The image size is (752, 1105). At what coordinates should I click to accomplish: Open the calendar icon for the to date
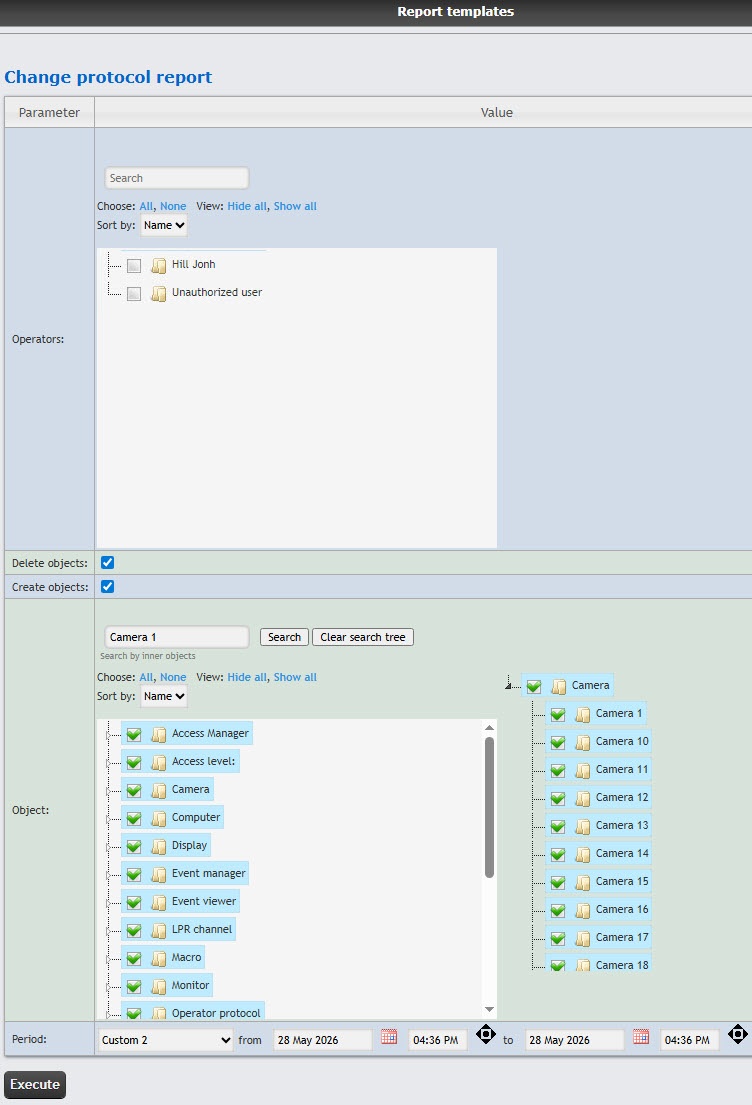[x=641, y=1037]
